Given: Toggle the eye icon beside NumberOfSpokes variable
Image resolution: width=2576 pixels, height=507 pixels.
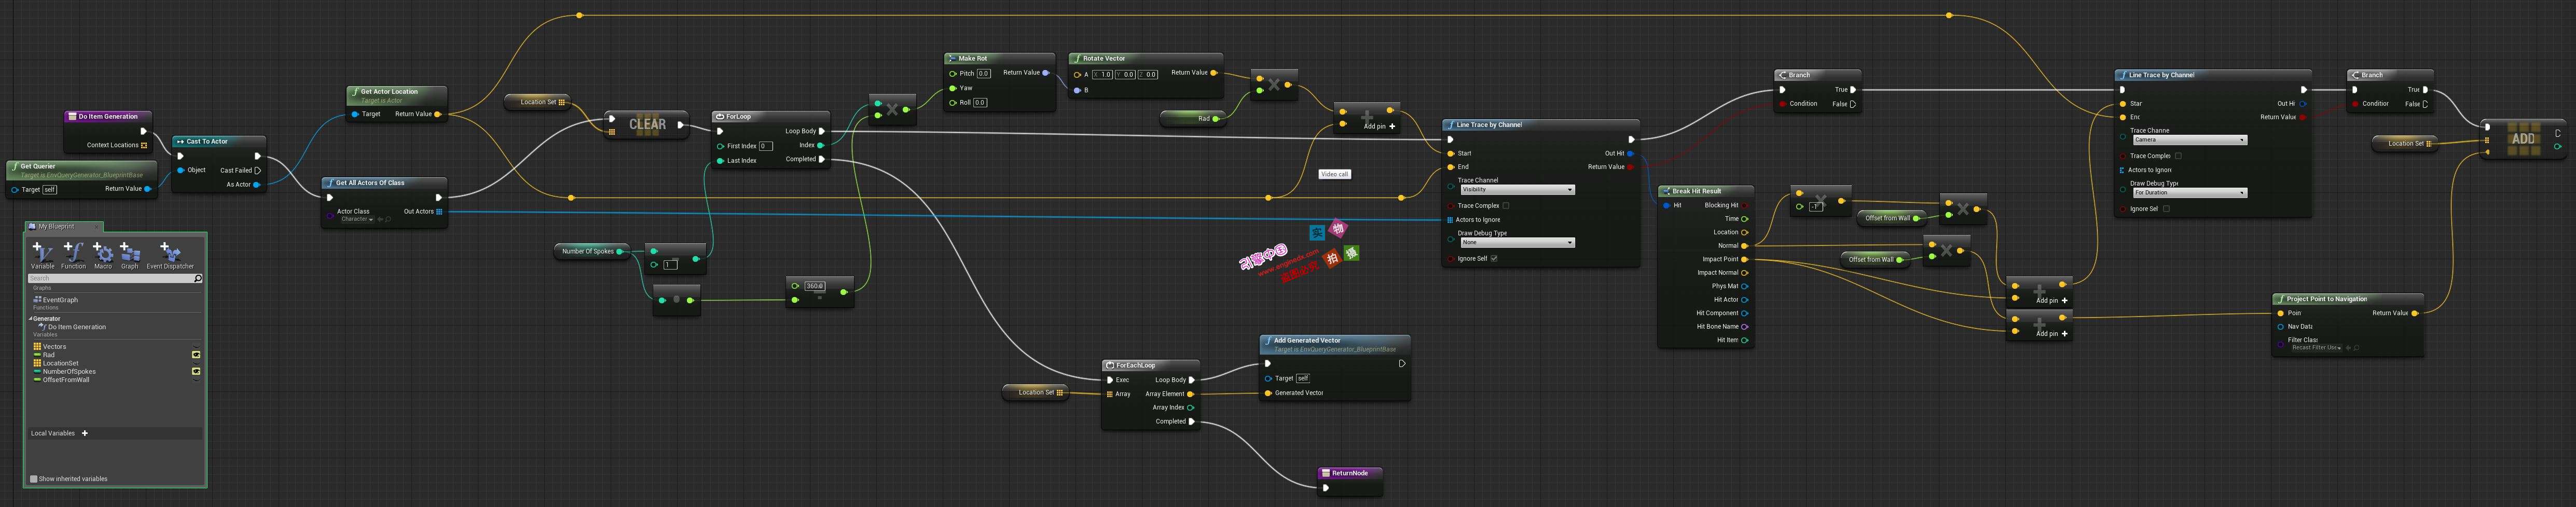Looking at the screenshot, I should click(196, 371).
